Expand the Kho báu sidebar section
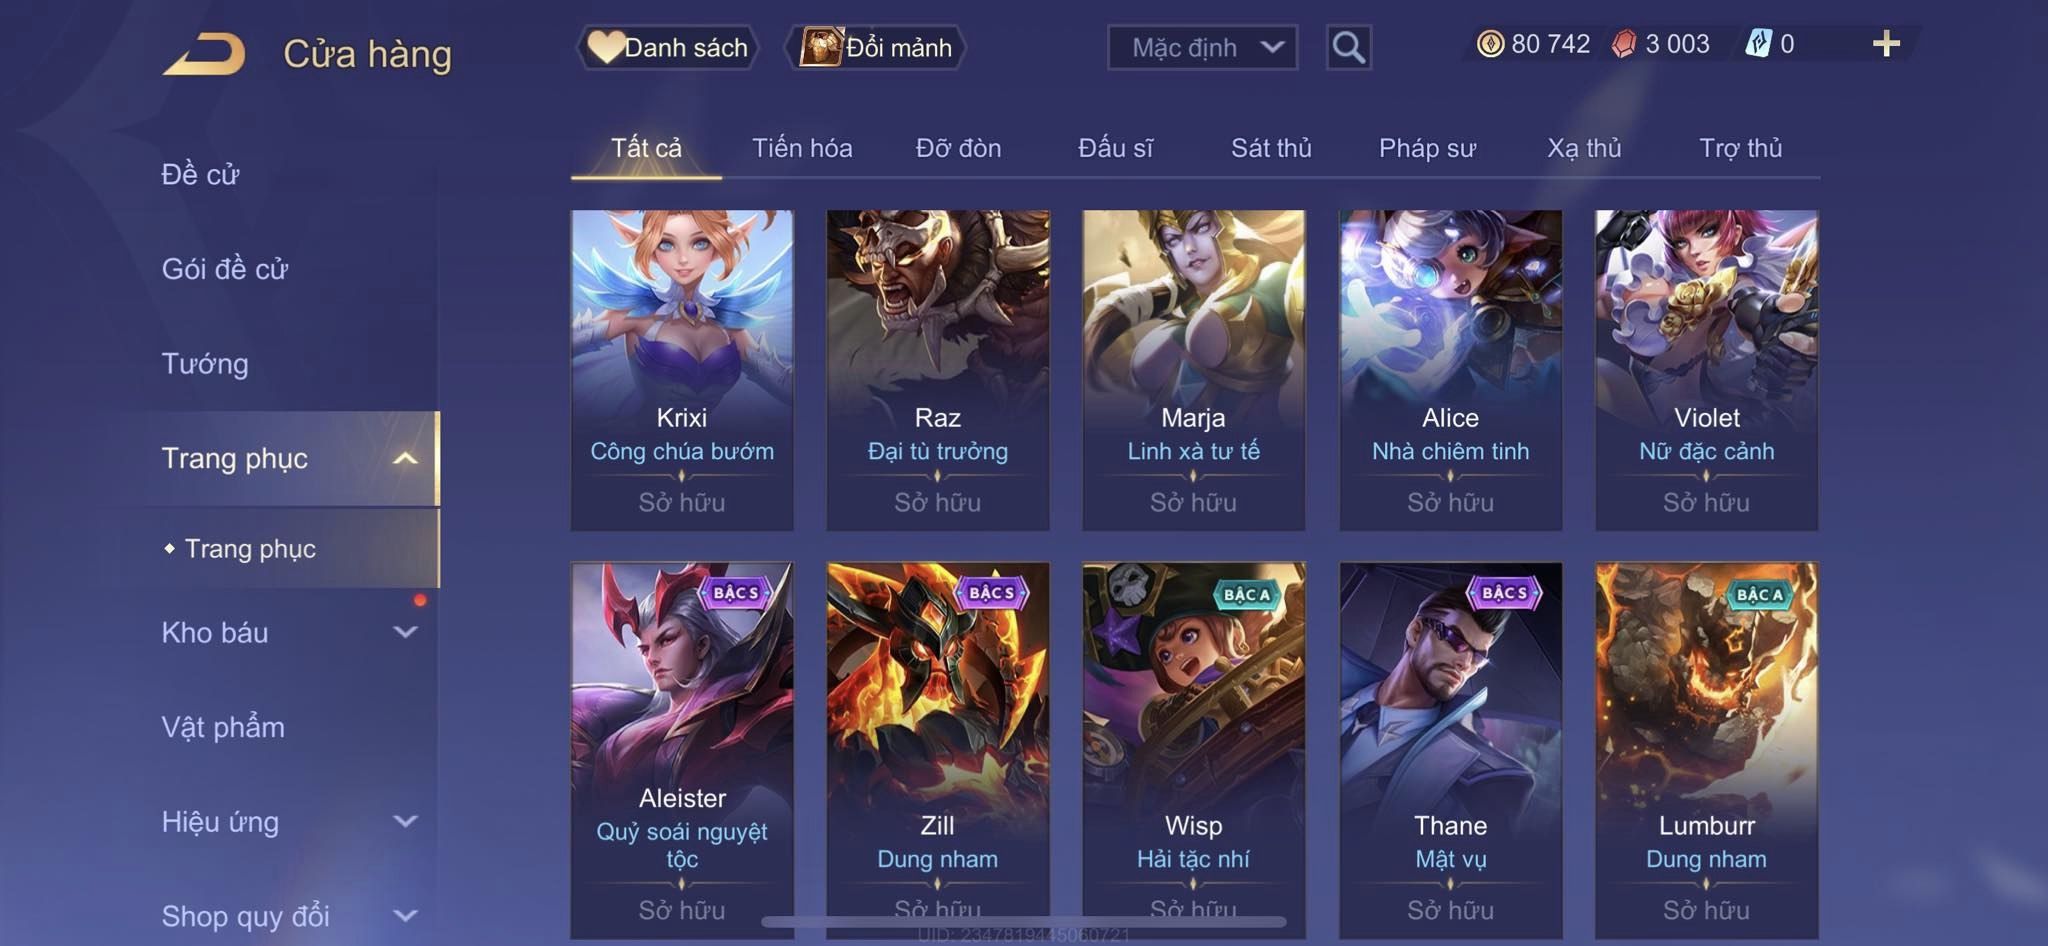This screenshot has width=2048, height=946. point(405,632)
